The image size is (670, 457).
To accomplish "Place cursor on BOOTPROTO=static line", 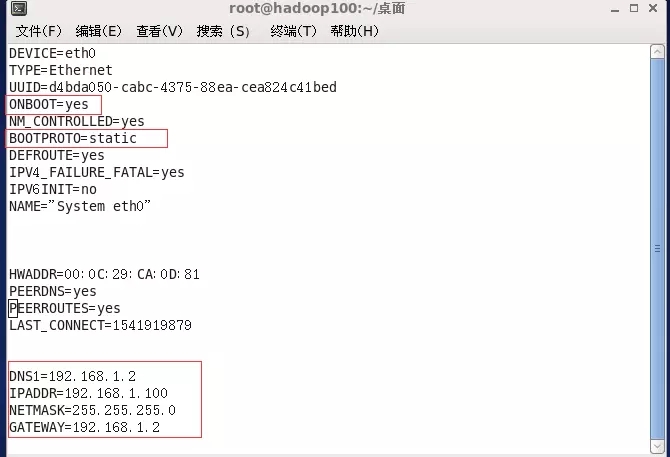I will click(x=73, y=138).
